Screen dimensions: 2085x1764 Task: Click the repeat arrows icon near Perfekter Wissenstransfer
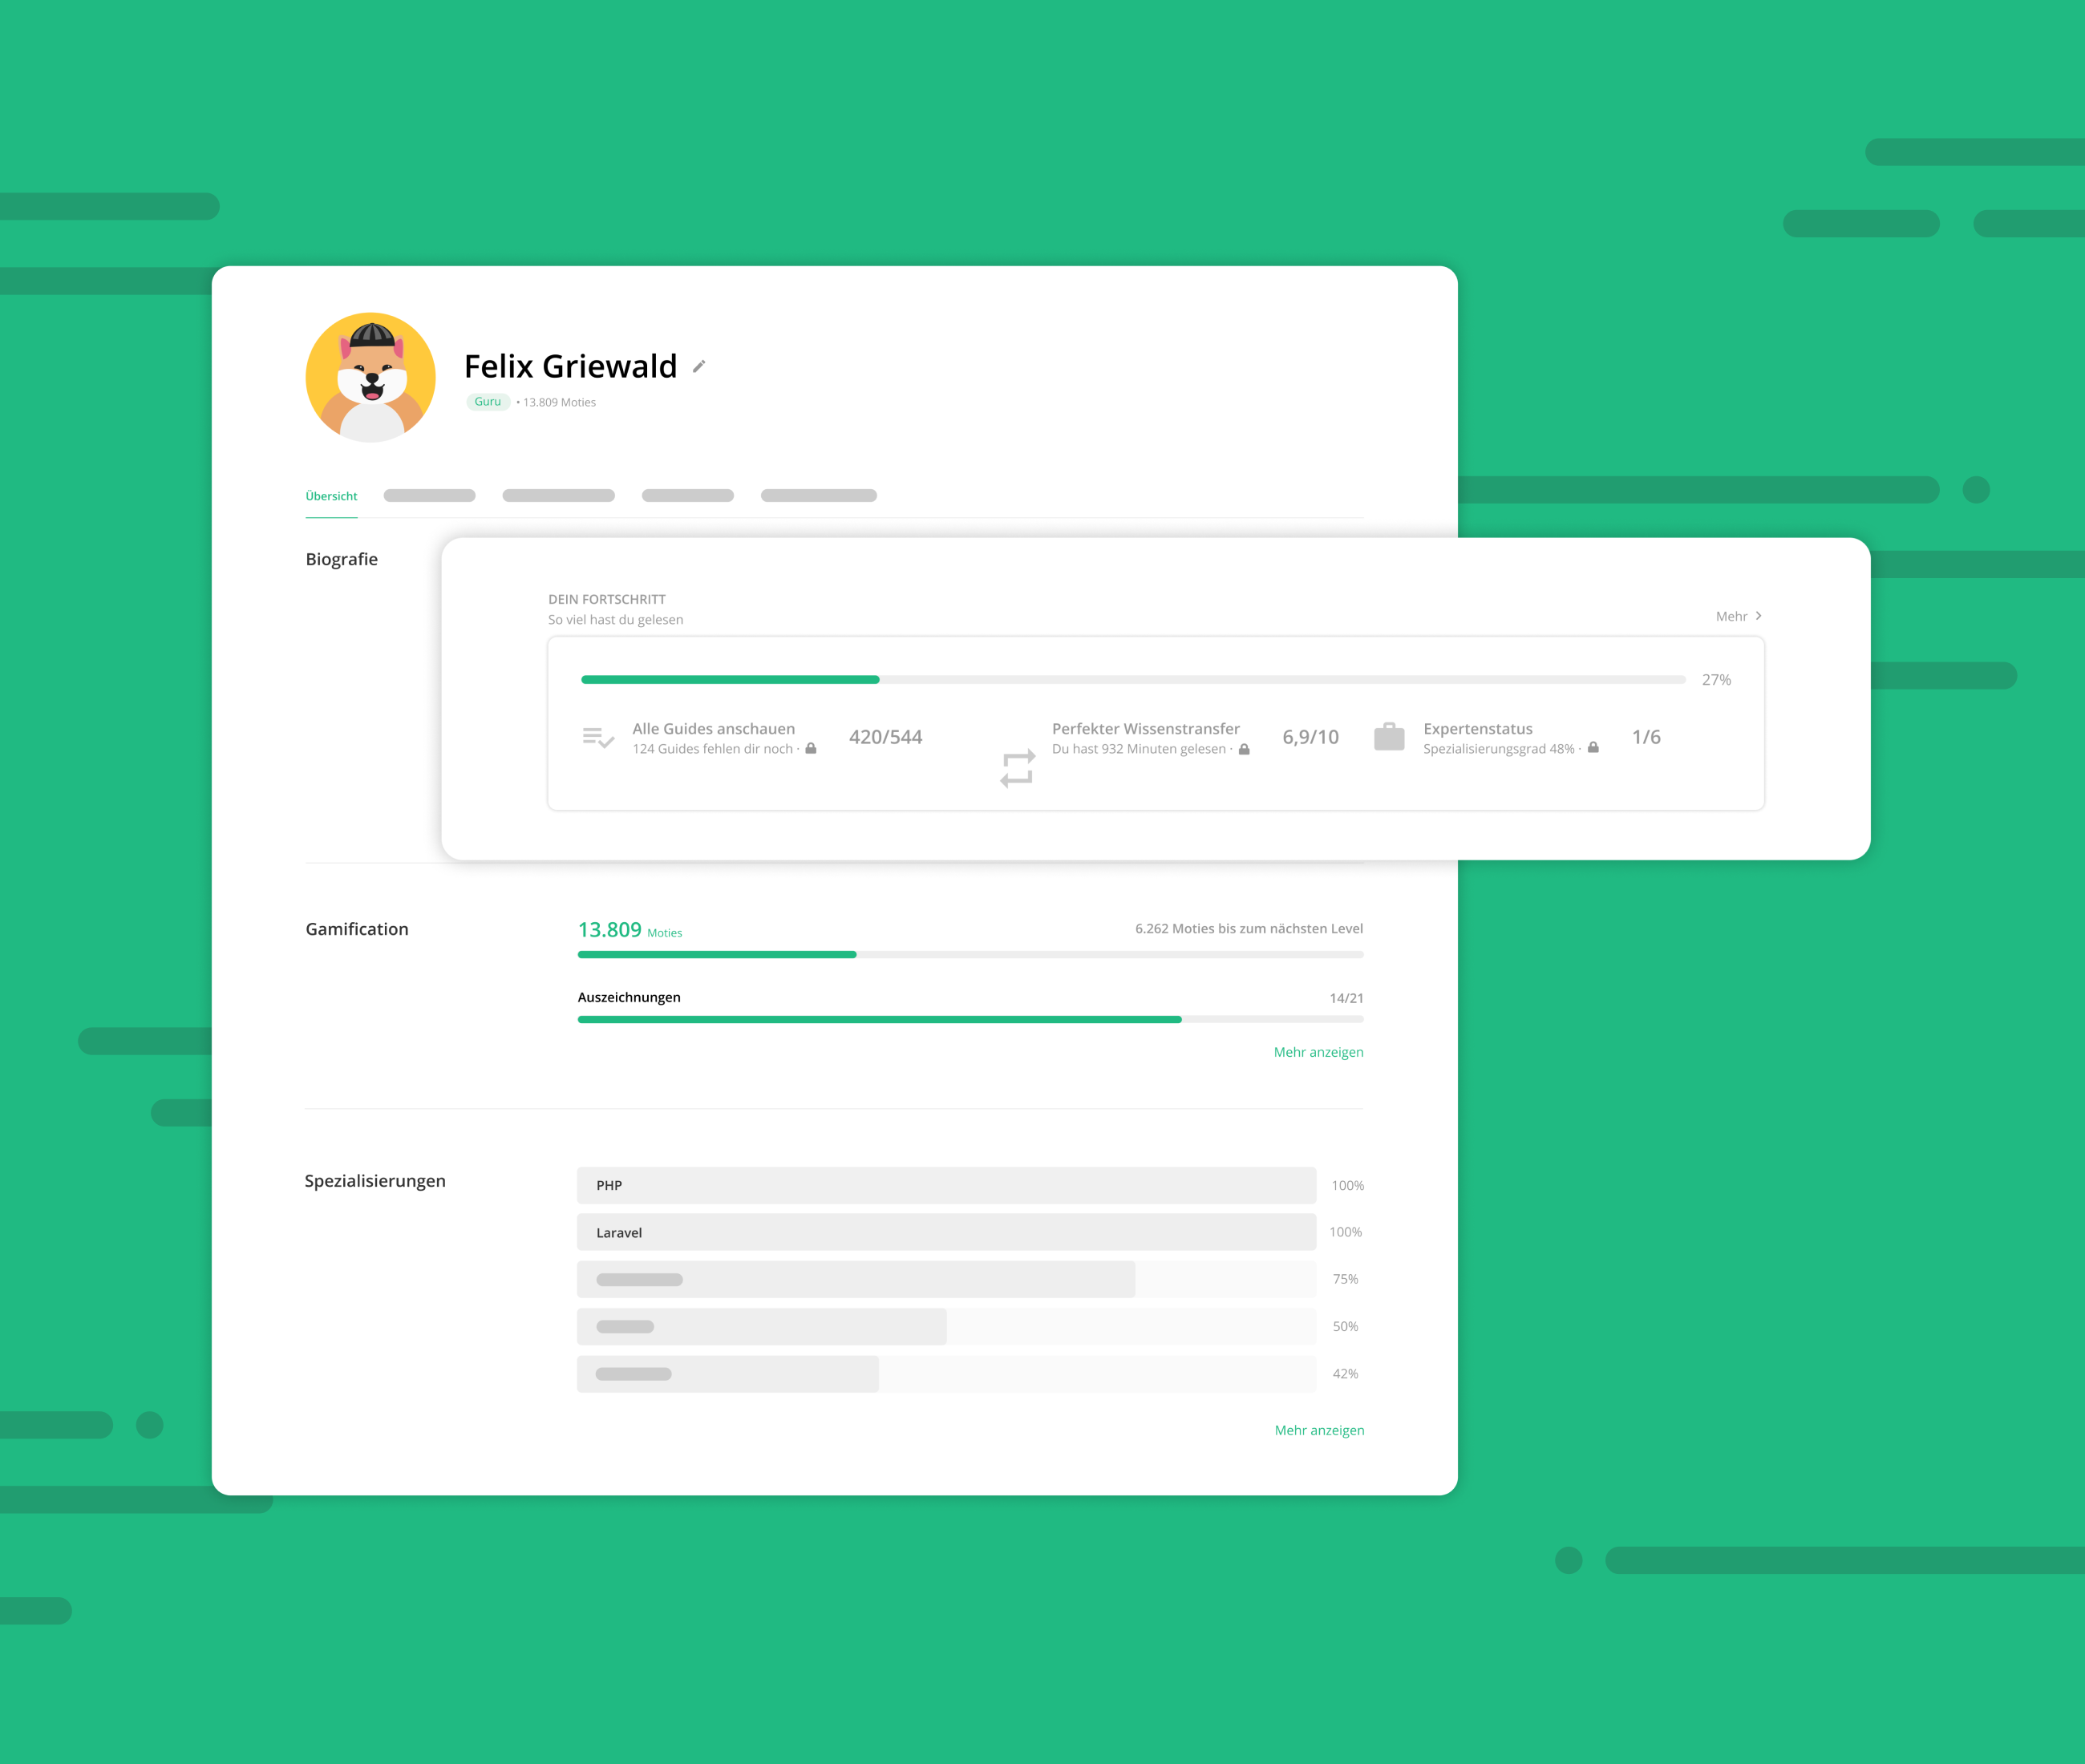coord(1017,768)
